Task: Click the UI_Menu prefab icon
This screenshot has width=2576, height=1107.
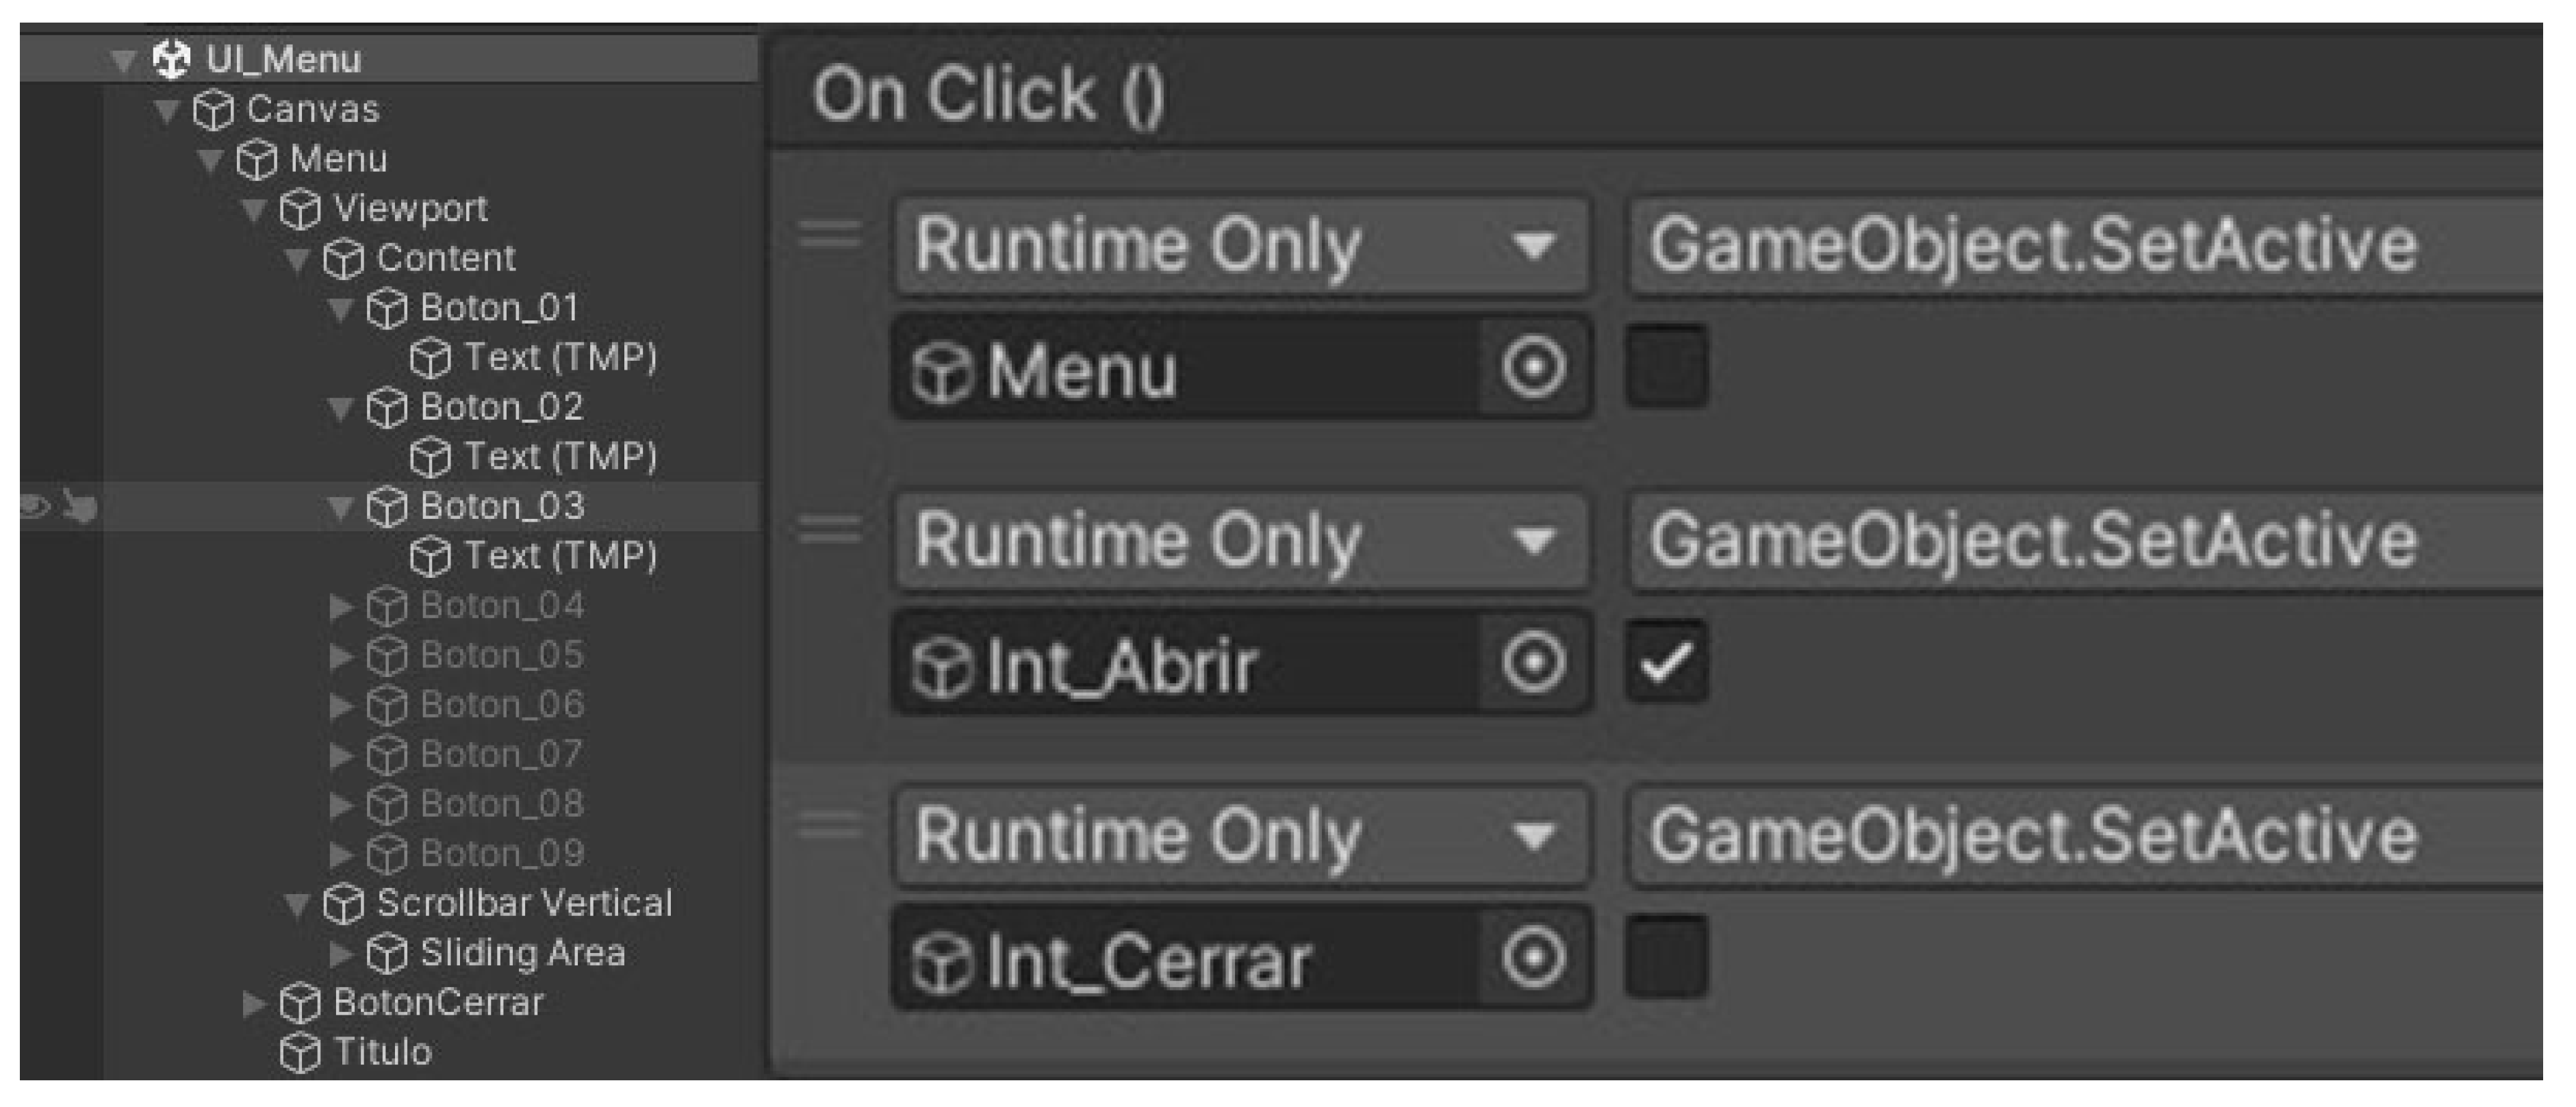Action: click(x=171, y=59)
